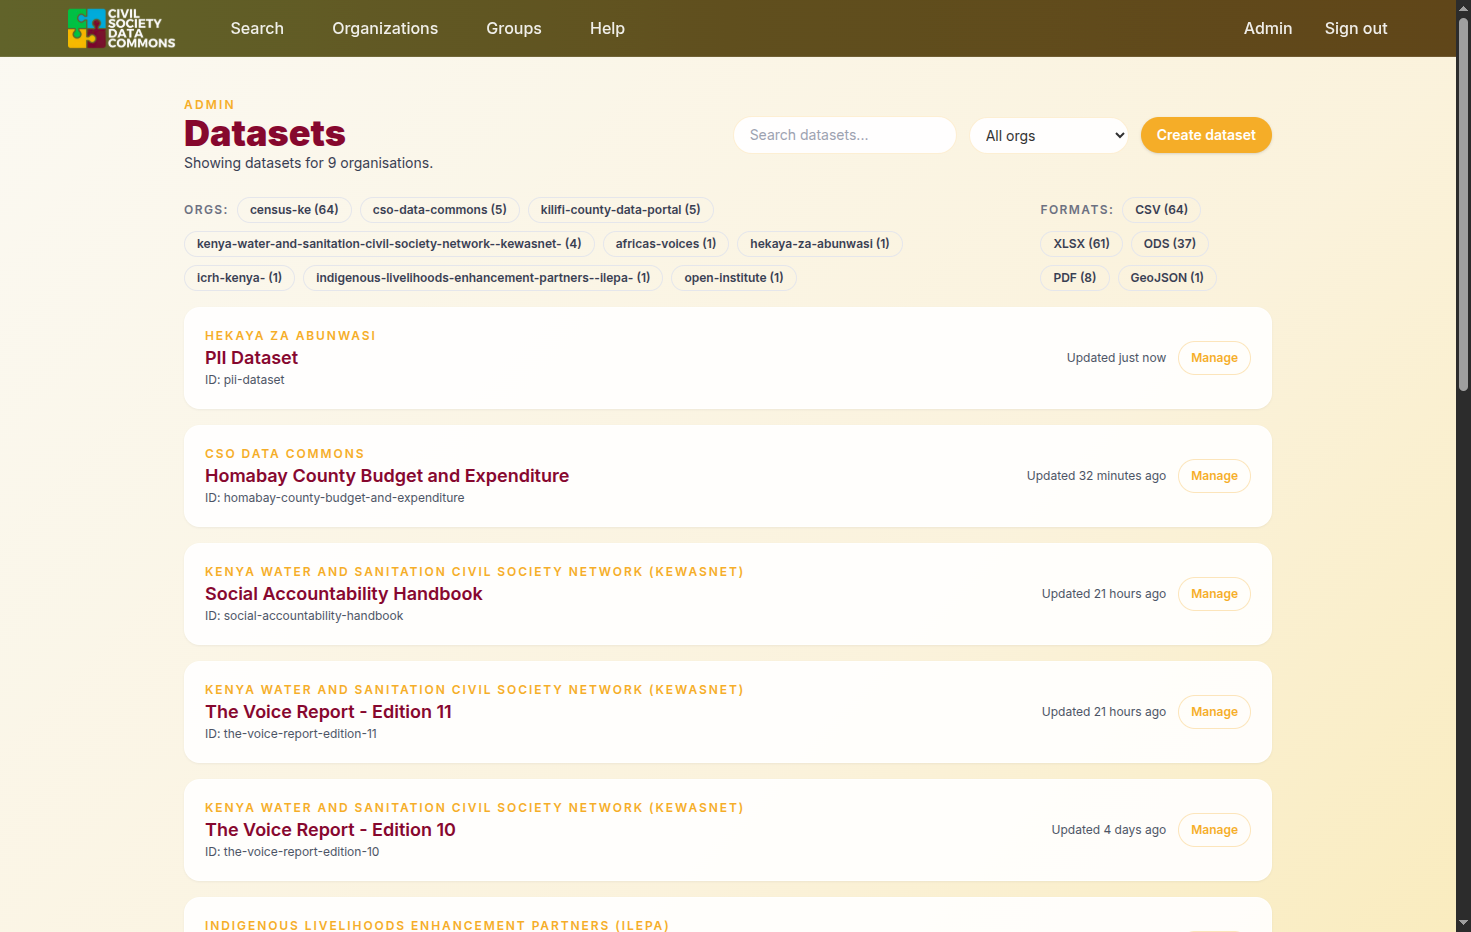
Task: Open the Help menu item
Action: pyautogui.click(x=607, y=28)
